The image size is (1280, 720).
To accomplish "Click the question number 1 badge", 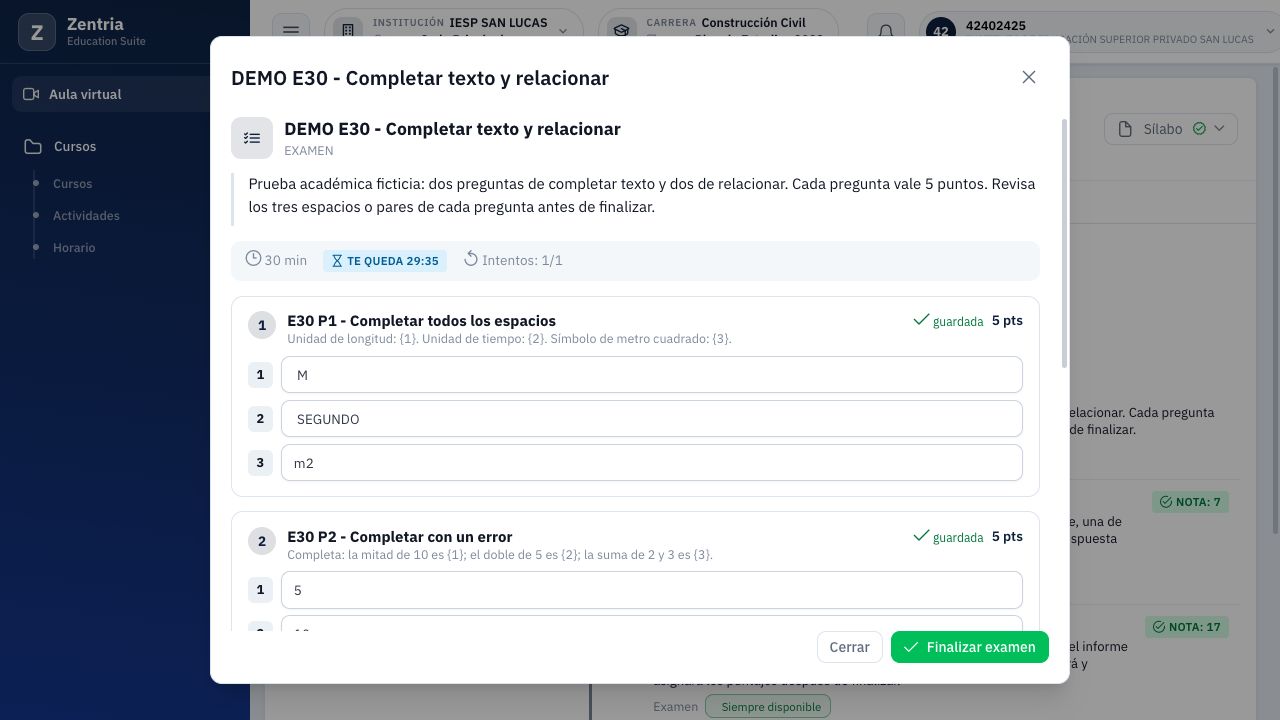I will tap(262, 325).
